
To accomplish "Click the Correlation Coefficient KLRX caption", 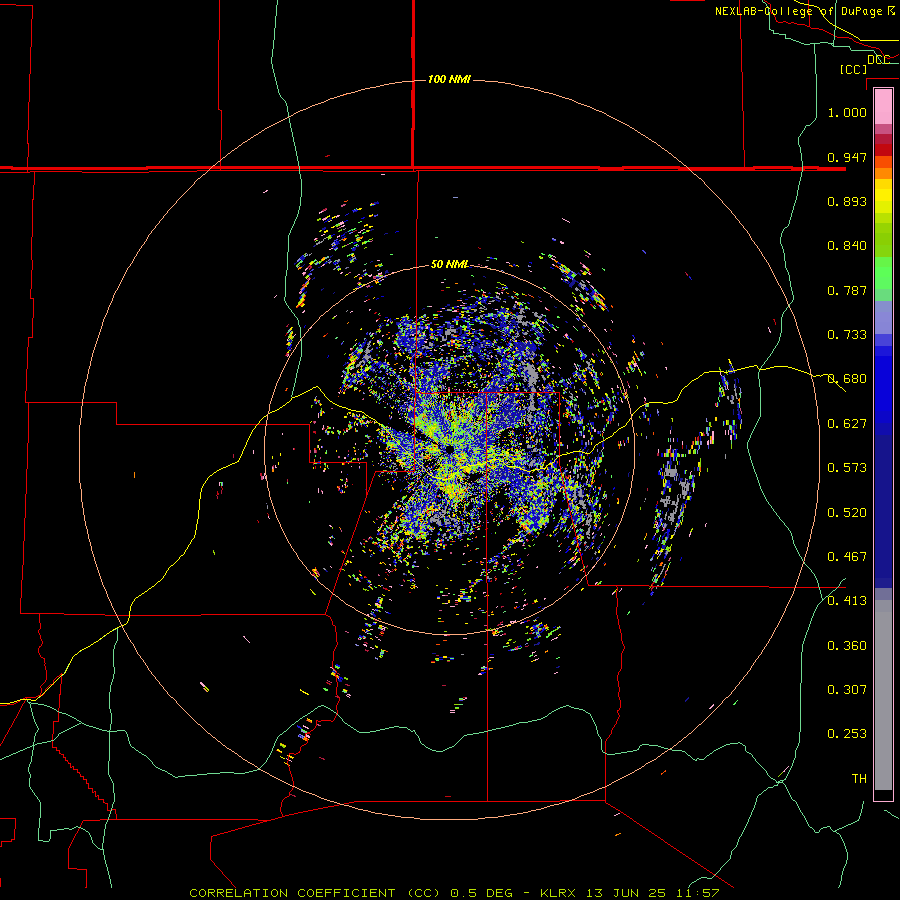I will [x=454, y=893].
